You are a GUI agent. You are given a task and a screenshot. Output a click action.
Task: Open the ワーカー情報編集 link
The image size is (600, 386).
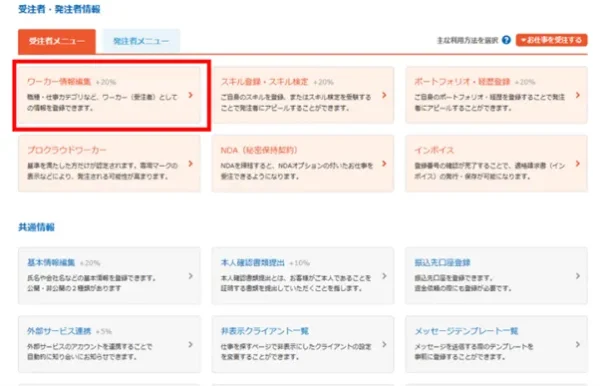59,82
